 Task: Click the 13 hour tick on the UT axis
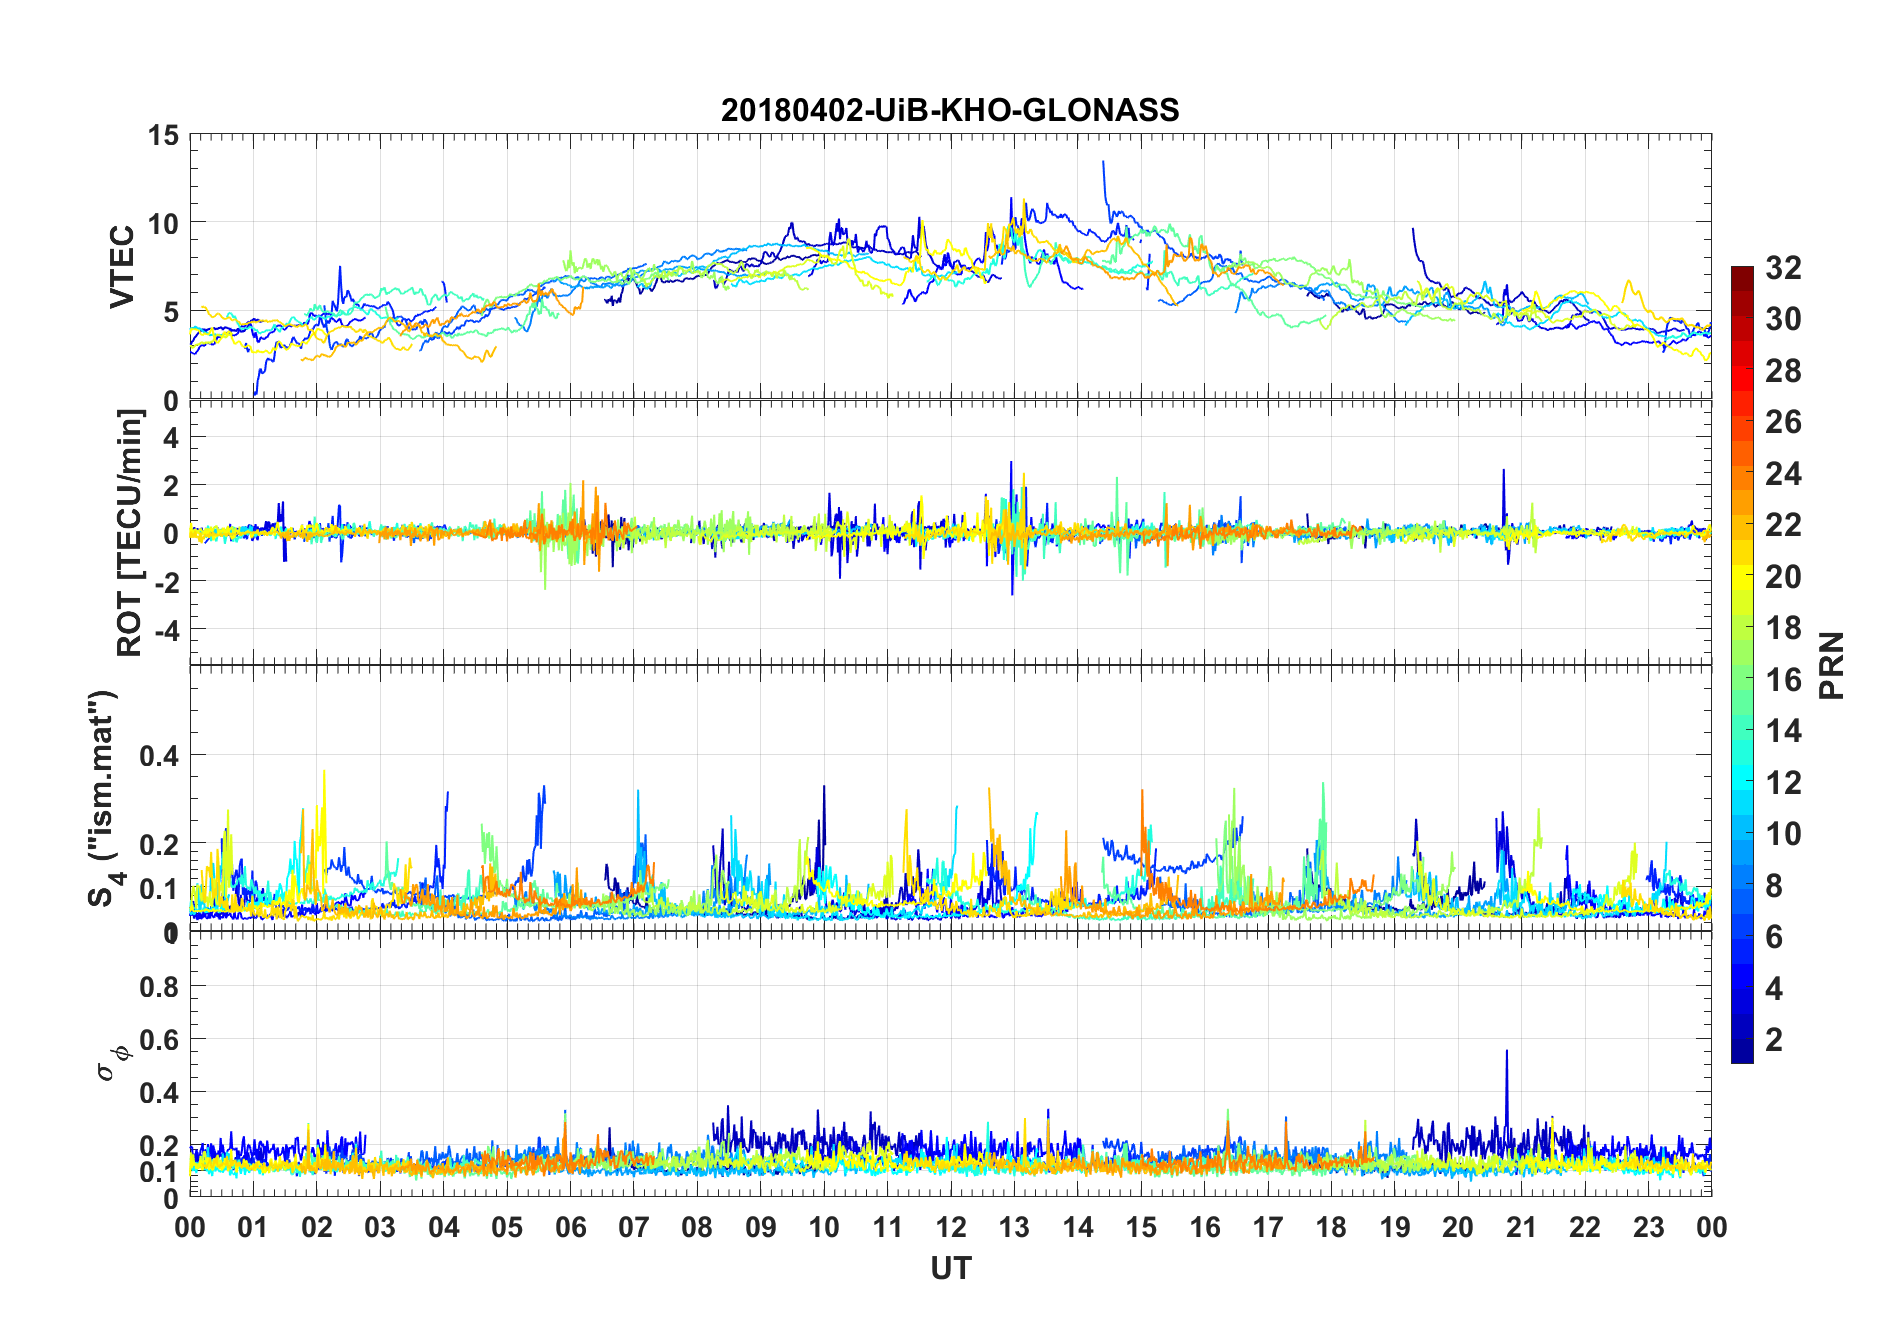(x=1014, y=1227)
